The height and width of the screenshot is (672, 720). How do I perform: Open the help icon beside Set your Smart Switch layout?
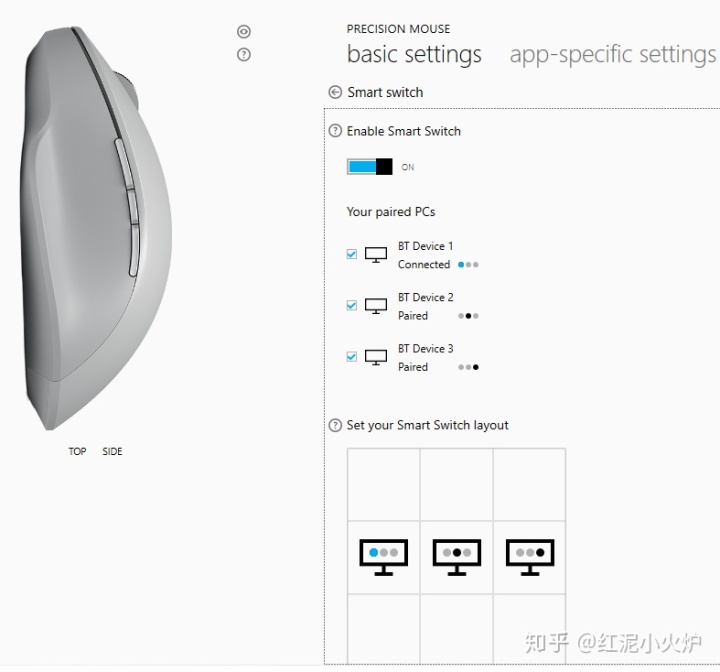(335, 425)
